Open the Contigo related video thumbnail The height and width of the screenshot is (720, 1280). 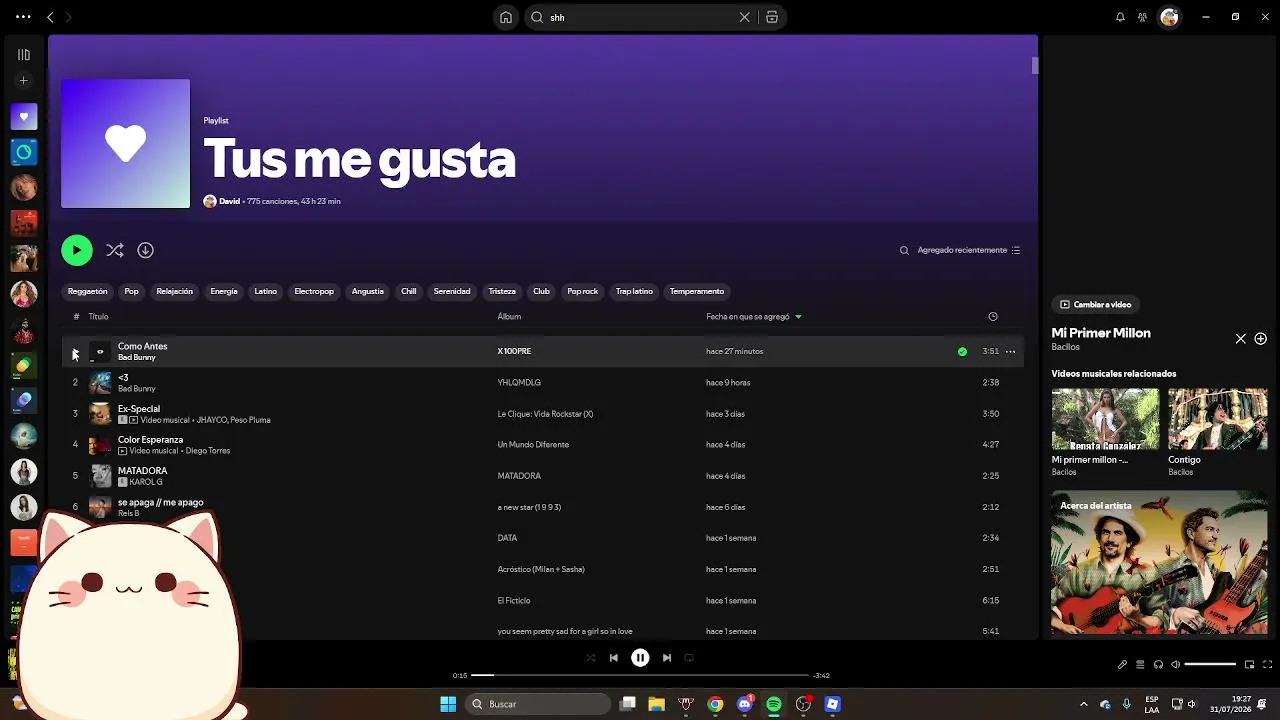(x=1218, y=420)
